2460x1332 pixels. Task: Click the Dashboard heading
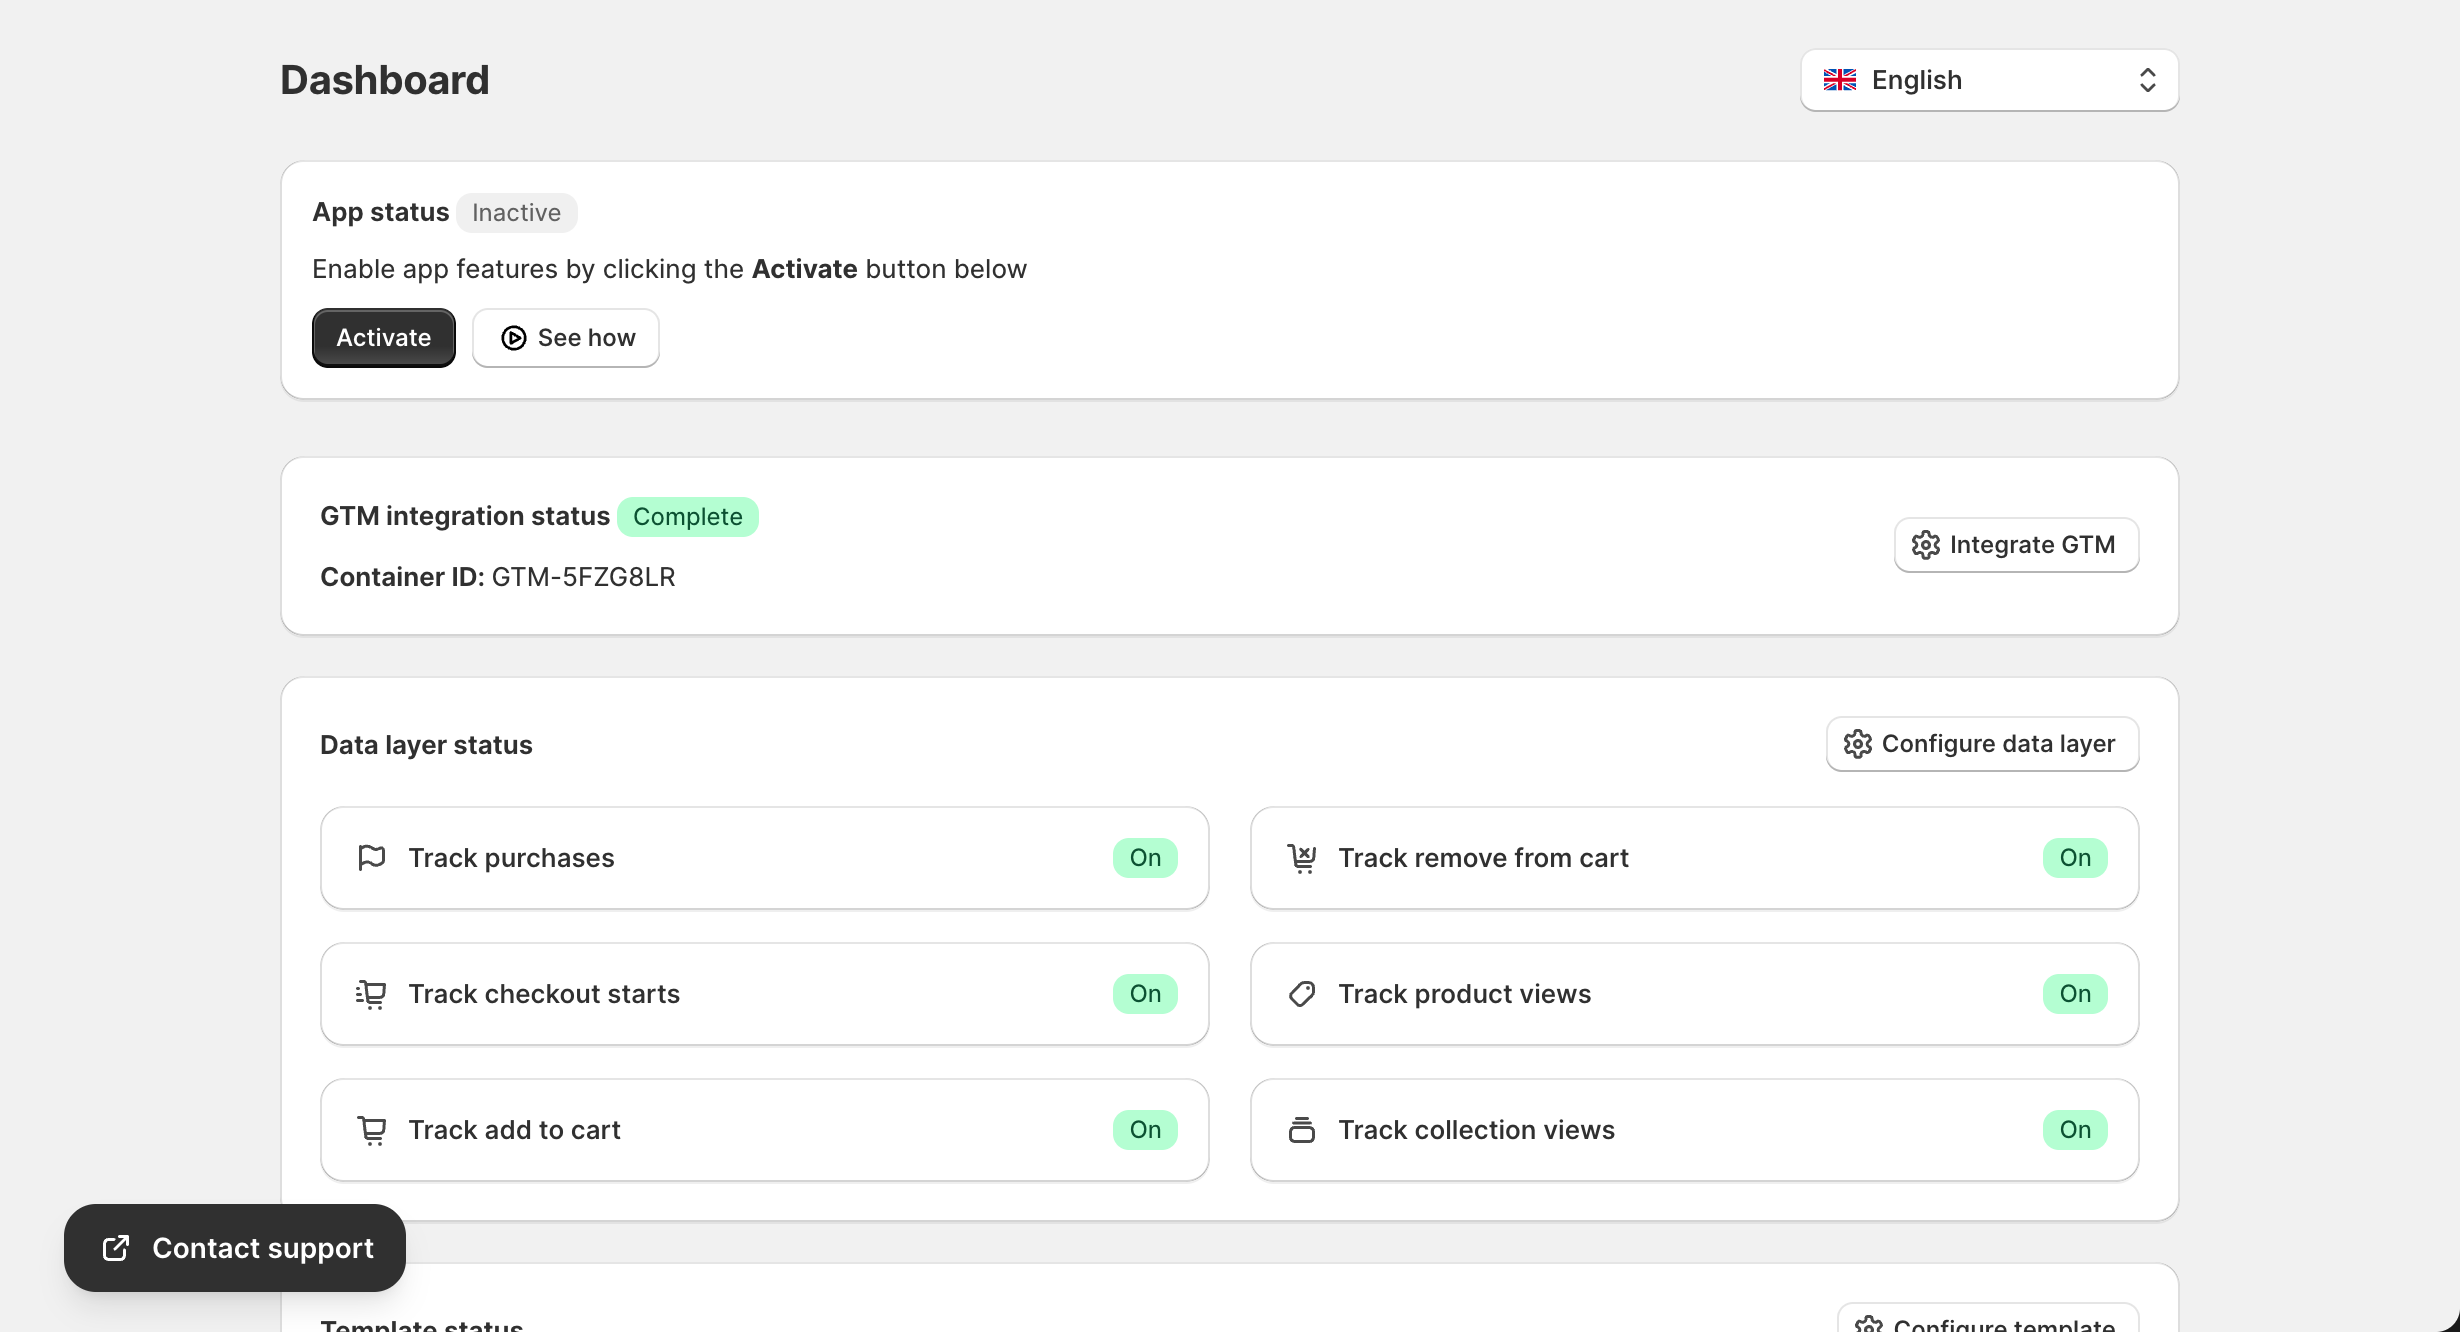384,79
